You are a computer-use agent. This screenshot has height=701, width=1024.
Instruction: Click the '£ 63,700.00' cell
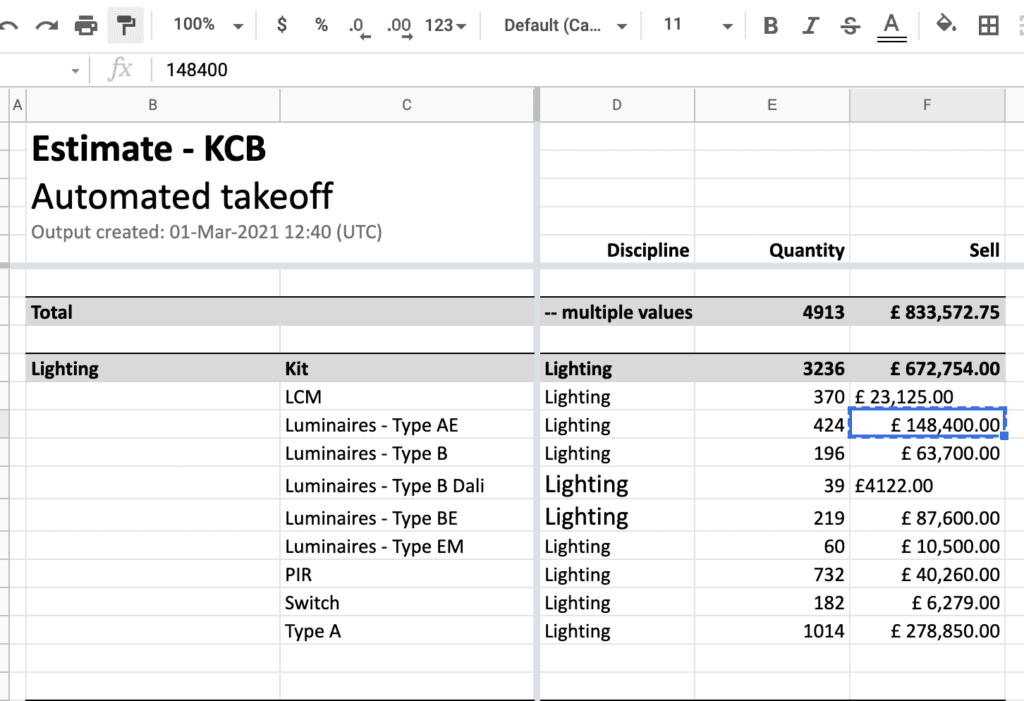click(x=927, y=453)
